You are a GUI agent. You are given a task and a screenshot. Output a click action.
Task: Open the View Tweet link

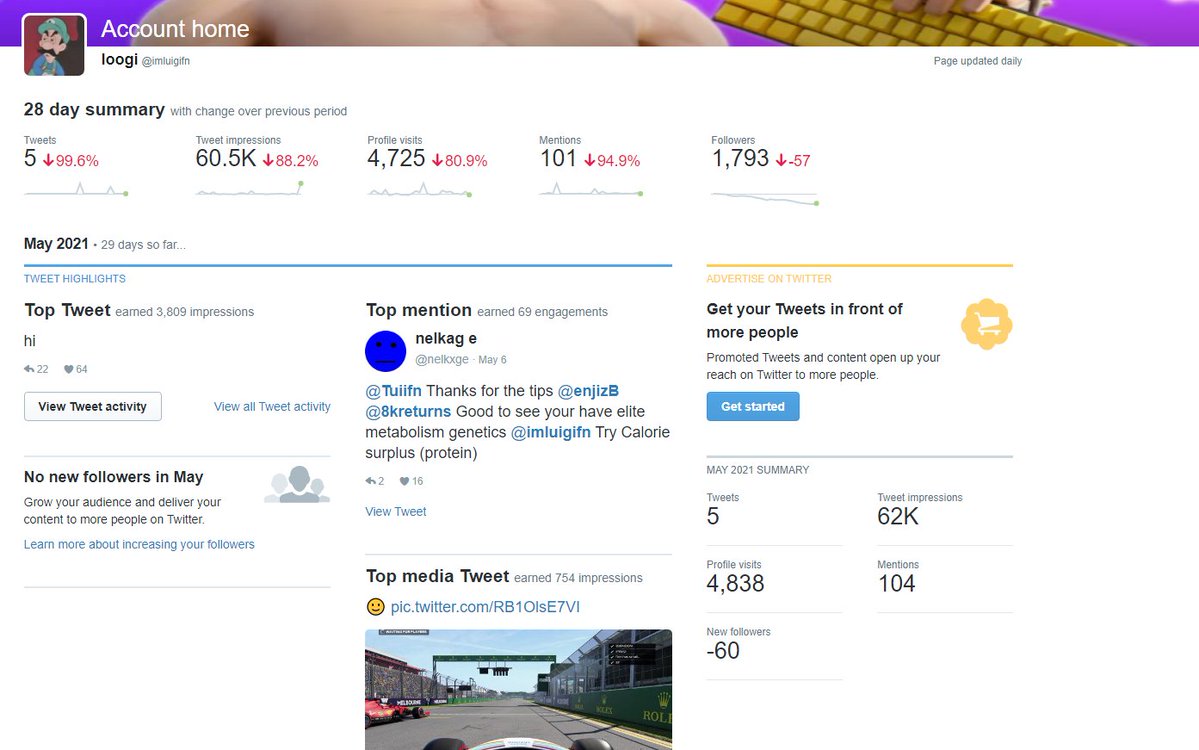tap(395, 511)
